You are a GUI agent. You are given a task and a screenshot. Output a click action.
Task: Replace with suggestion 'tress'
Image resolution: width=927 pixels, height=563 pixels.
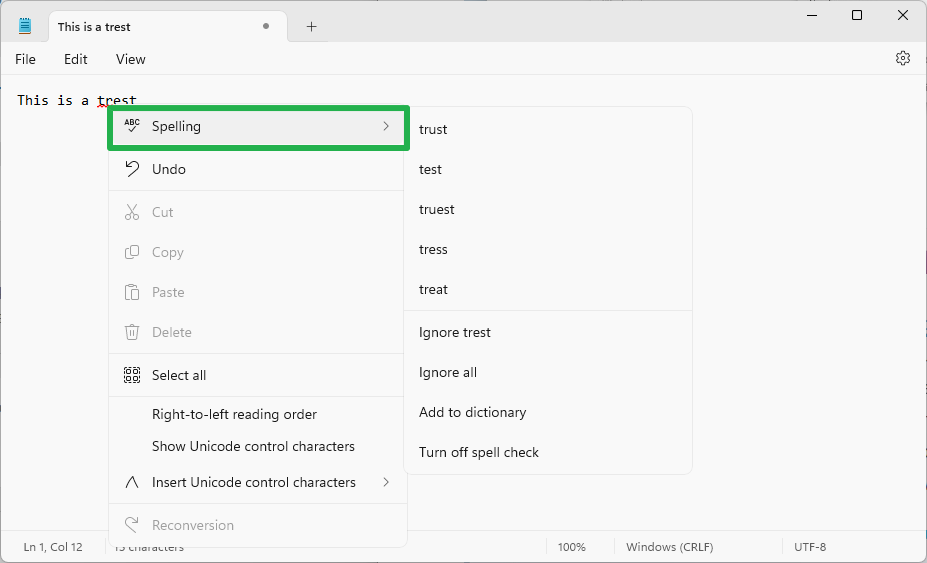coord(547,250)
